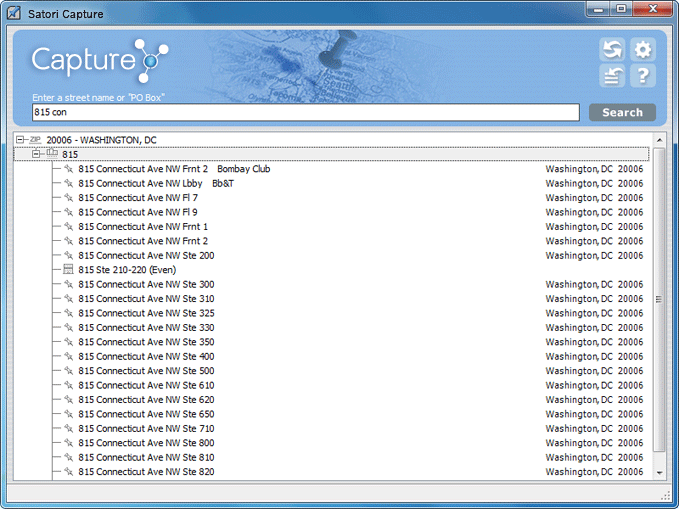
Task: Select 815 Connecticut Ave NW Ste 620
Action: 146,399
